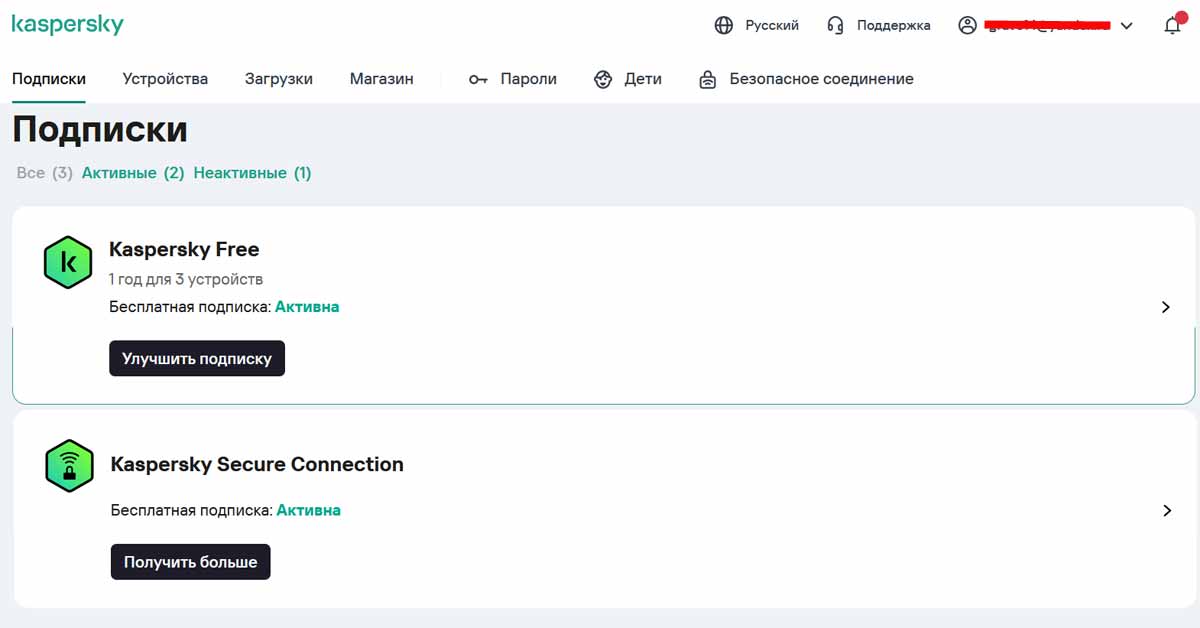Expand Kaspersky Secure Connection details chevron
Screen dimensions: 1200x628
[x=1166, y=510]
